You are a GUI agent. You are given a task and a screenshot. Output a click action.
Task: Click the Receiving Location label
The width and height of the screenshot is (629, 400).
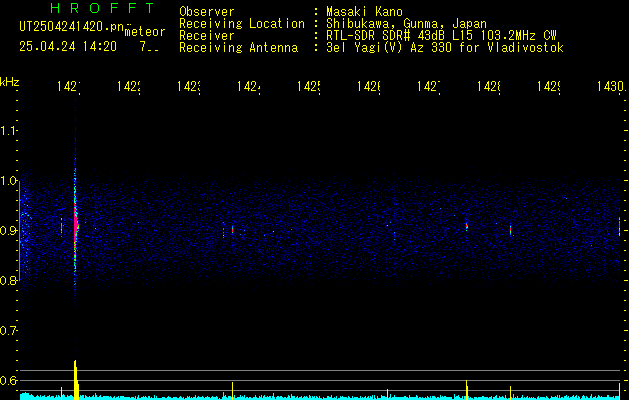[x=242, y=24]
